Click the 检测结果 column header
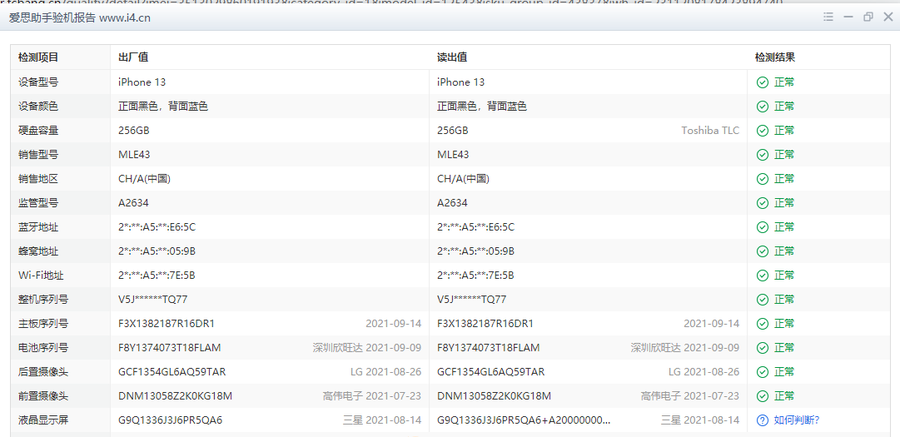This screenshot has width=900, height=437. (x=775, y=57)
